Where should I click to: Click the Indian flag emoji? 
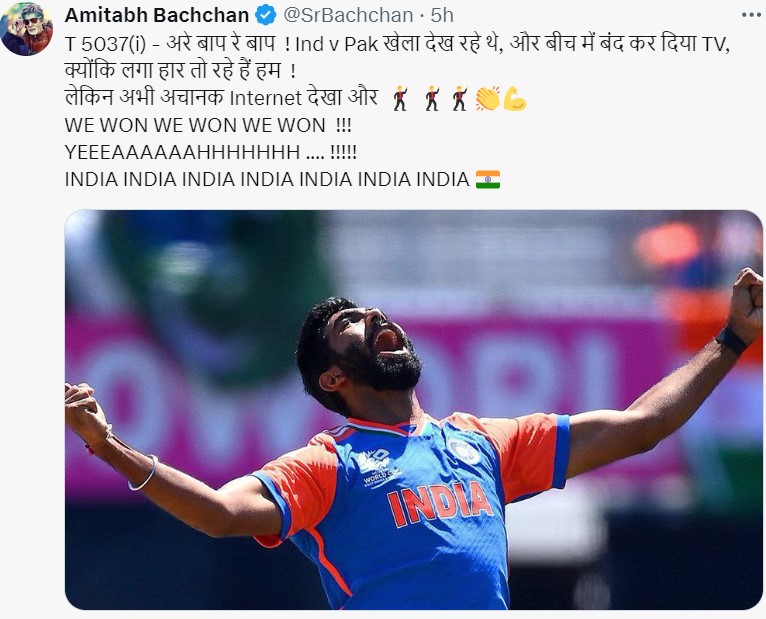pos(488,179)
